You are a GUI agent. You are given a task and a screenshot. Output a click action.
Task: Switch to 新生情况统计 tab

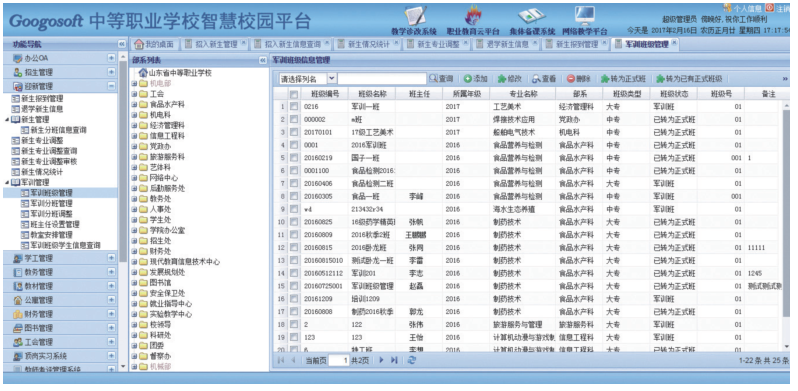(x=368, y=44)
